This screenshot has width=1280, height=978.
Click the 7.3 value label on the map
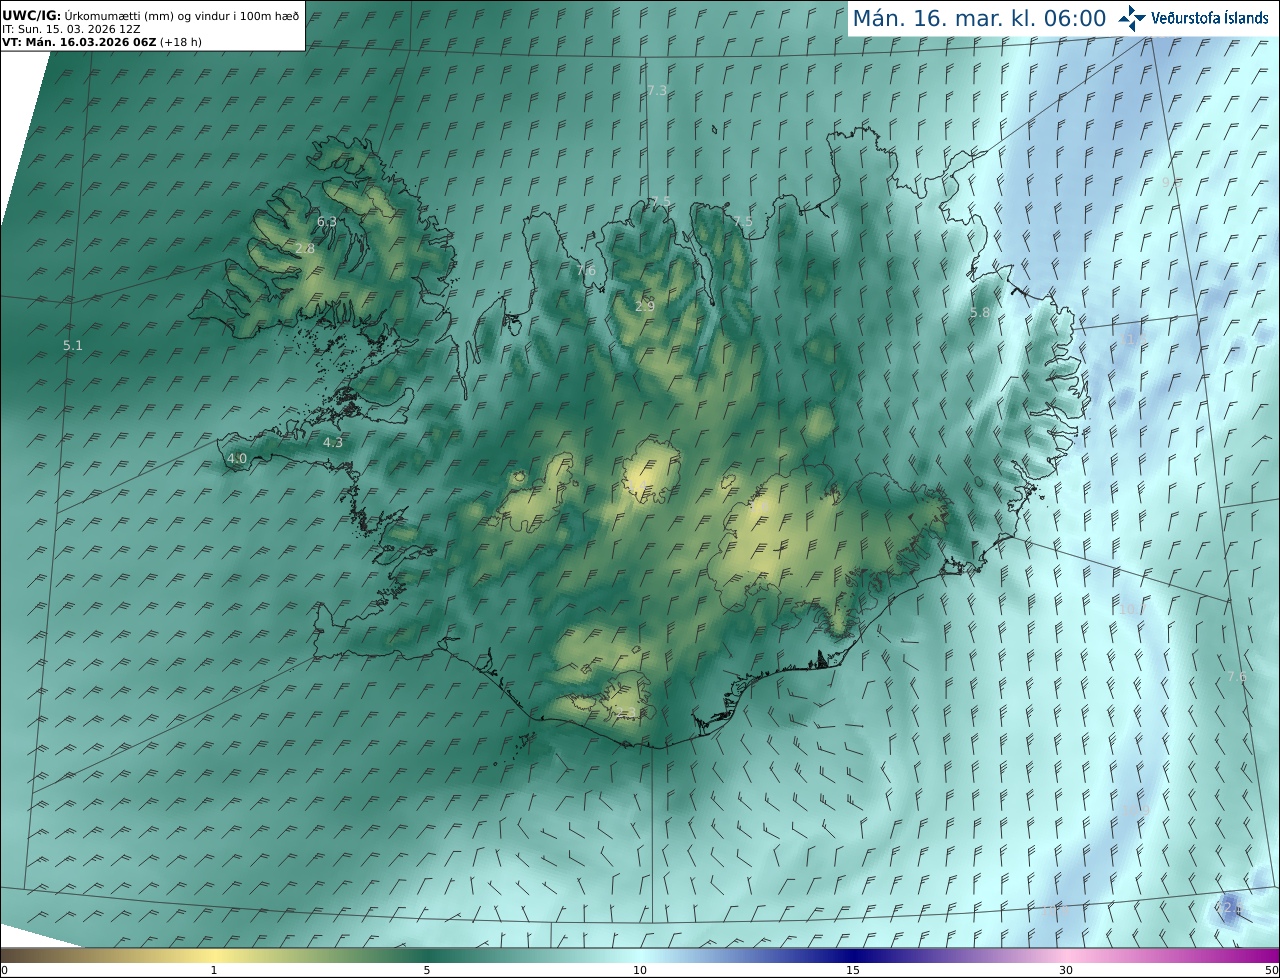pos(657,90)
